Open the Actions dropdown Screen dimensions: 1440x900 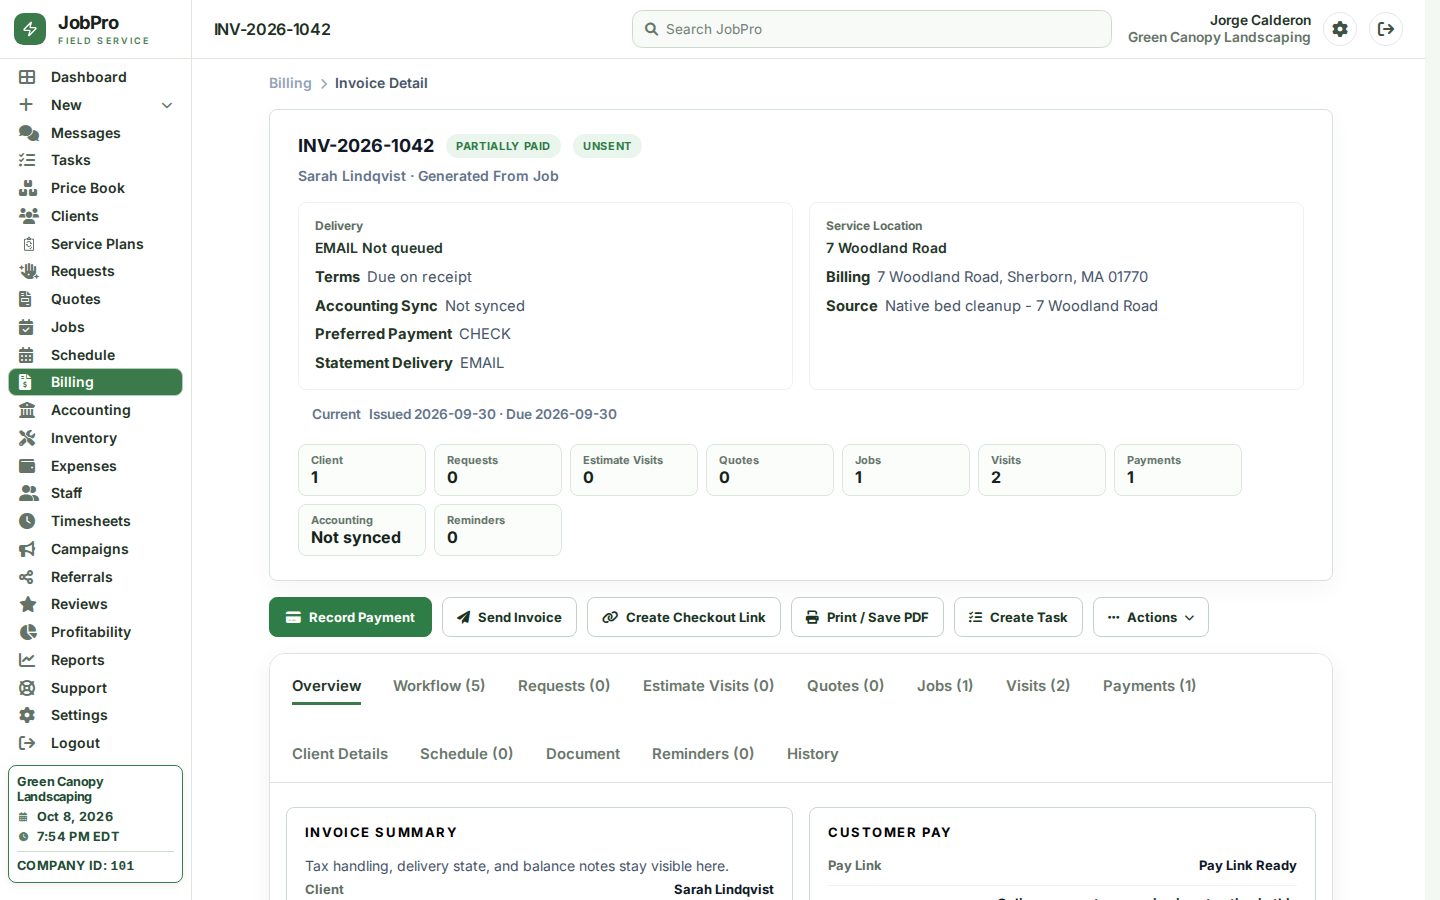[x=1150, y=617]
